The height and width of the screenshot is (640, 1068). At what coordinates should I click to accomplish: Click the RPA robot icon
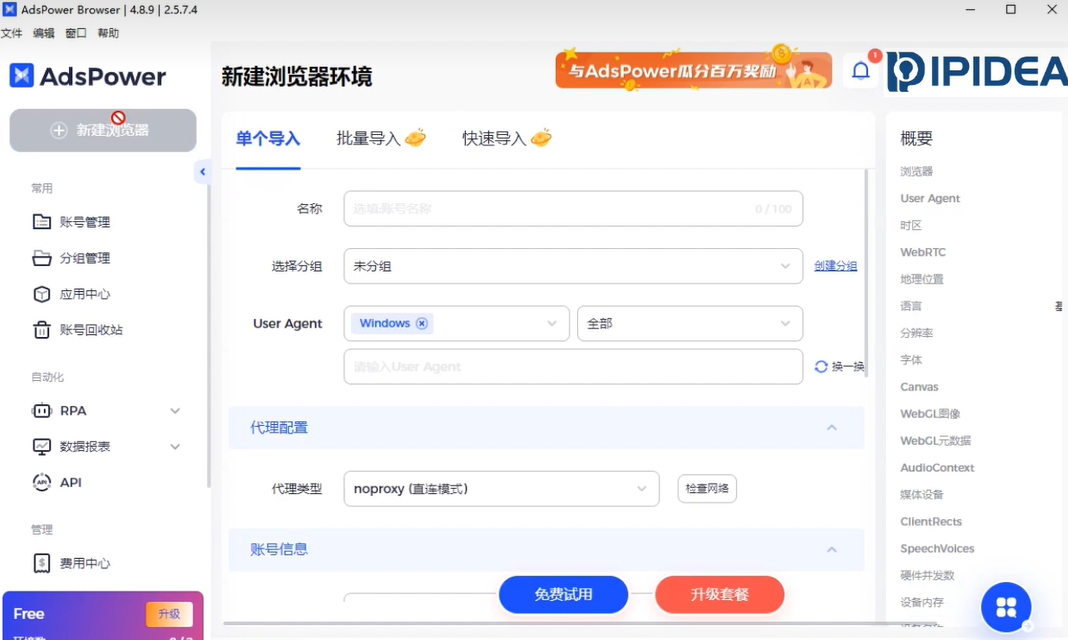coord(42,411)
